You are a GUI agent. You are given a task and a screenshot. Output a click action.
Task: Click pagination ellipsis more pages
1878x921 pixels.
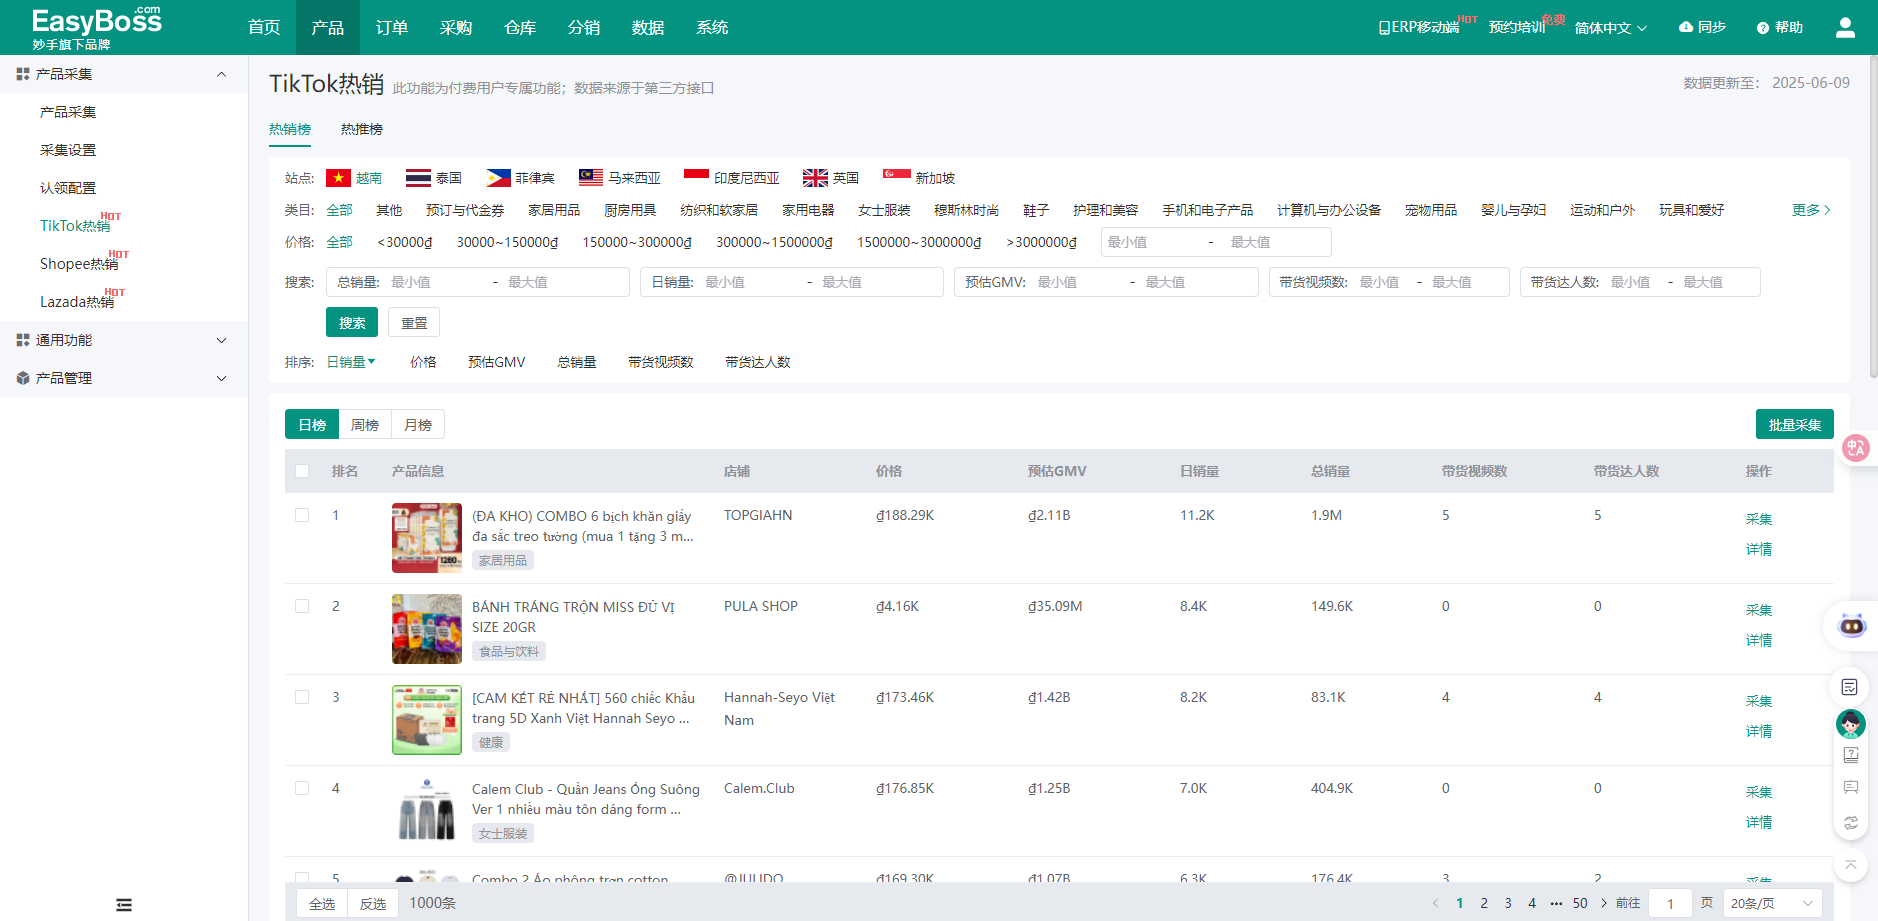(x=1556, y=903)
